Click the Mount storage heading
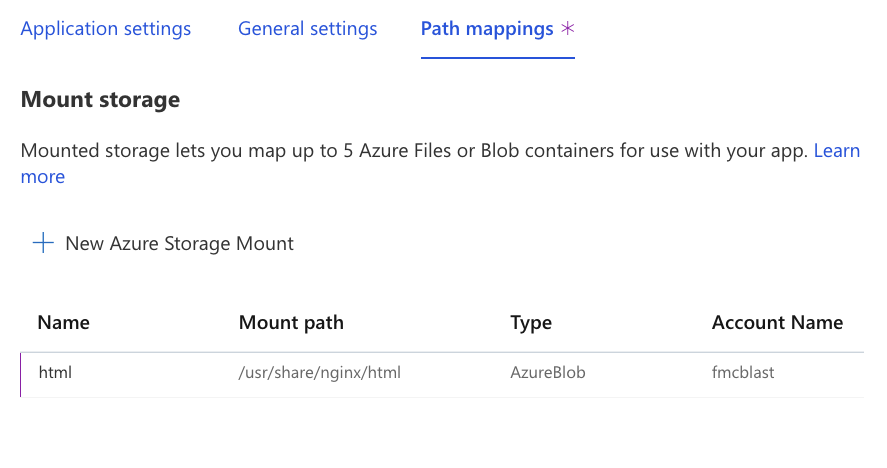This screenshot has height=468, width=887. click(100, 100)
